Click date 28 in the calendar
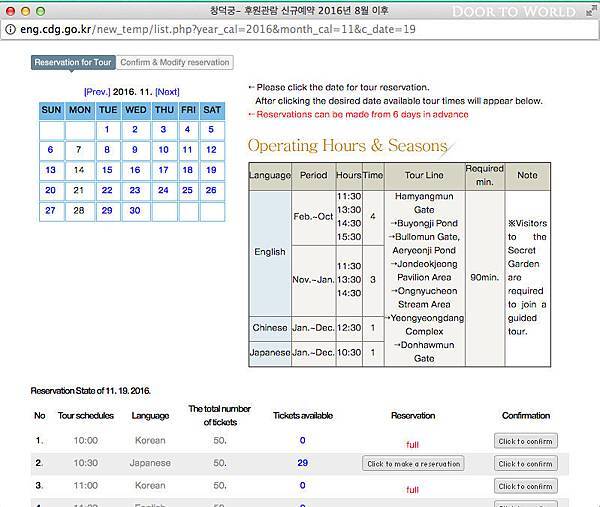This screenshot has width=600, height=507. (79, 210)
